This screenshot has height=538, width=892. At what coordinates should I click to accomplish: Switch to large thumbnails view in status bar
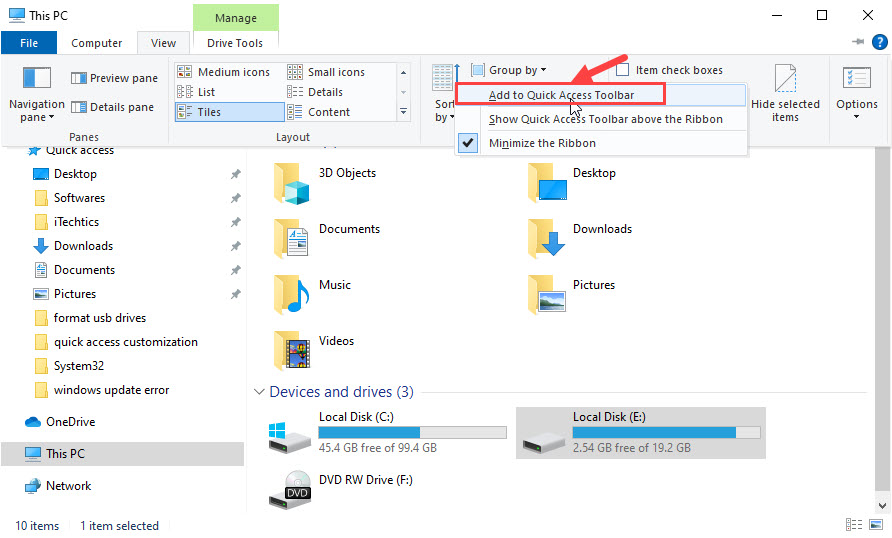(876, 524)
